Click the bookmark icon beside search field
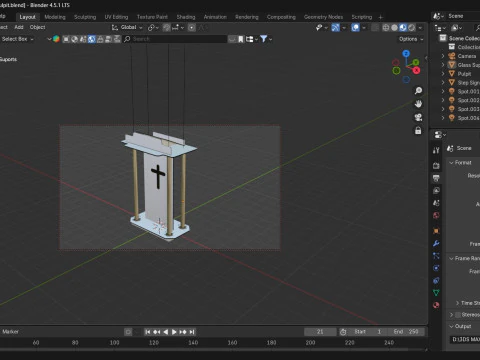The image size is (480, 360). (241, 39)
